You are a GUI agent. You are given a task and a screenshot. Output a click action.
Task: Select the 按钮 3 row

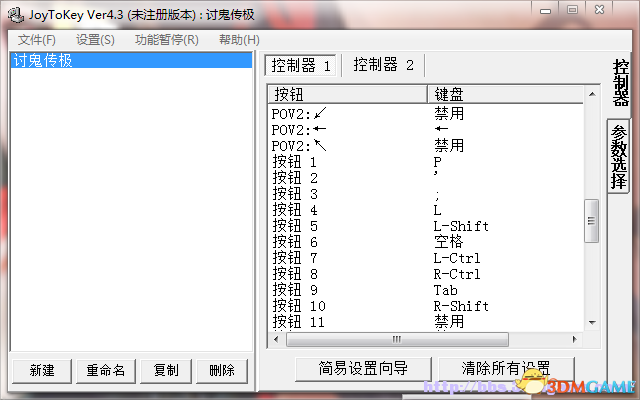tap(427, 193)
